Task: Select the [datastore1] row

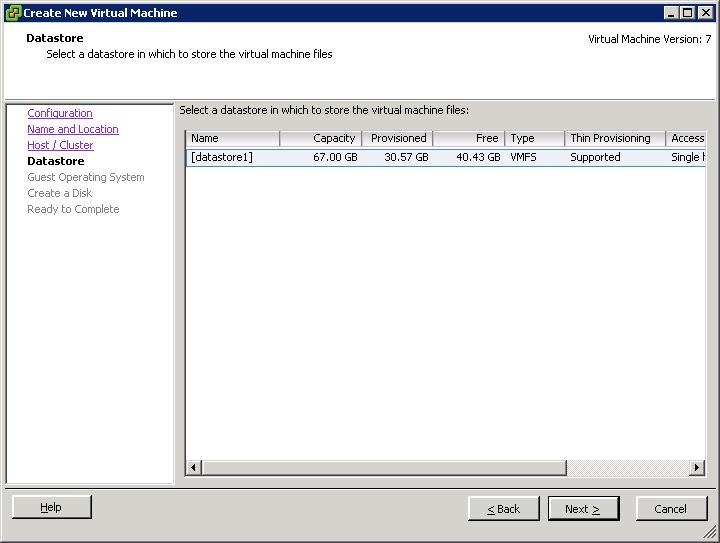Action: [445, 157]
